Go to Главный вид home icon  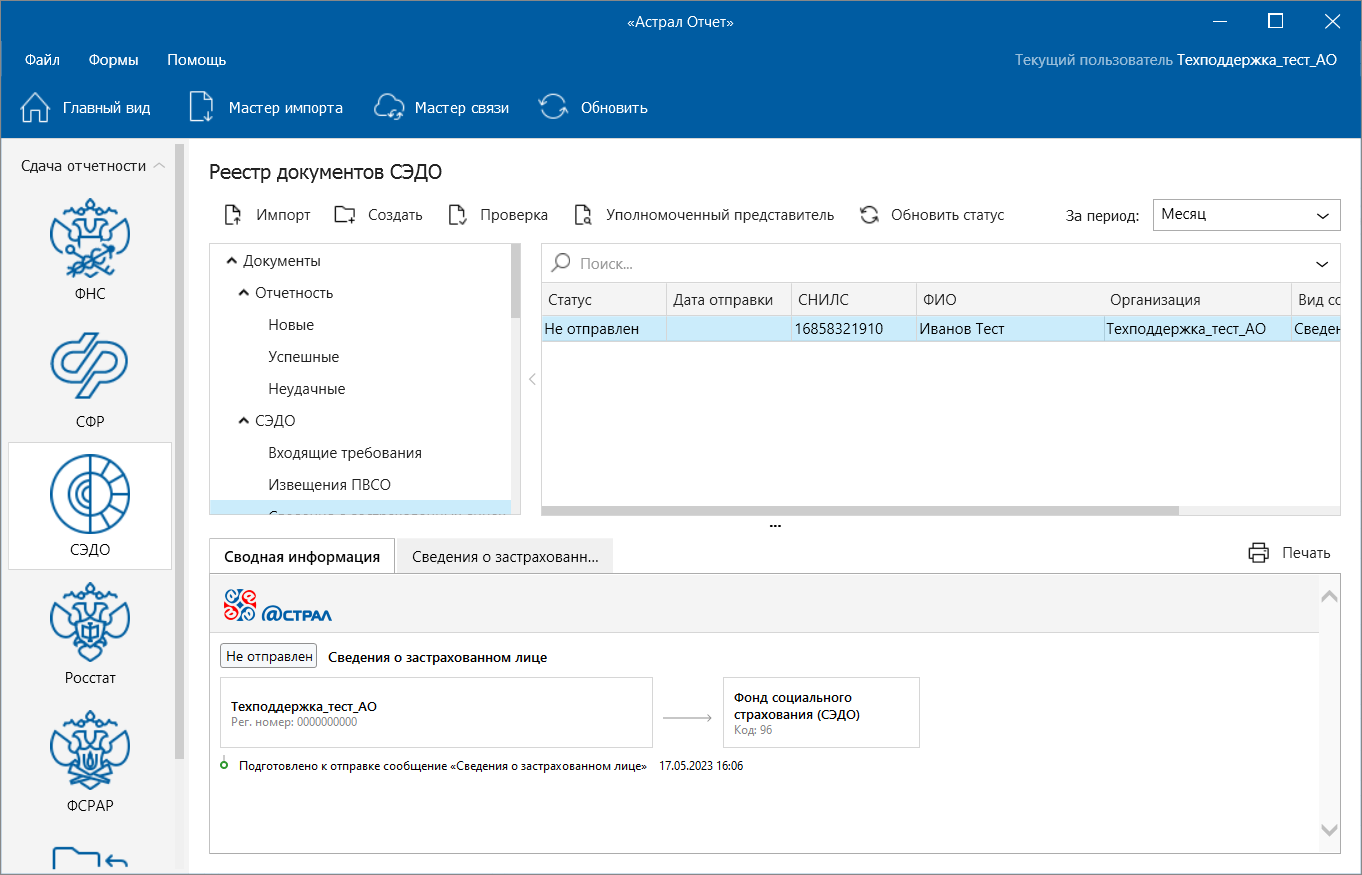point(35,108)
